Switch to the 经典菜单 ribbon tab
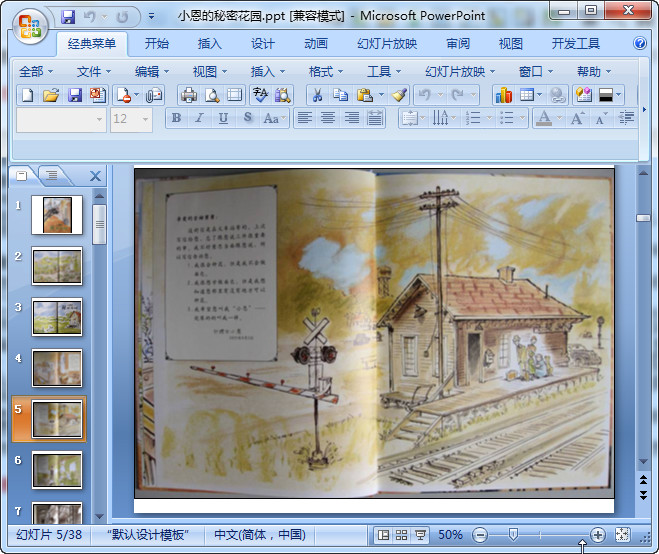Viewport: 659px width, 554px height. (x=92, y=44)
